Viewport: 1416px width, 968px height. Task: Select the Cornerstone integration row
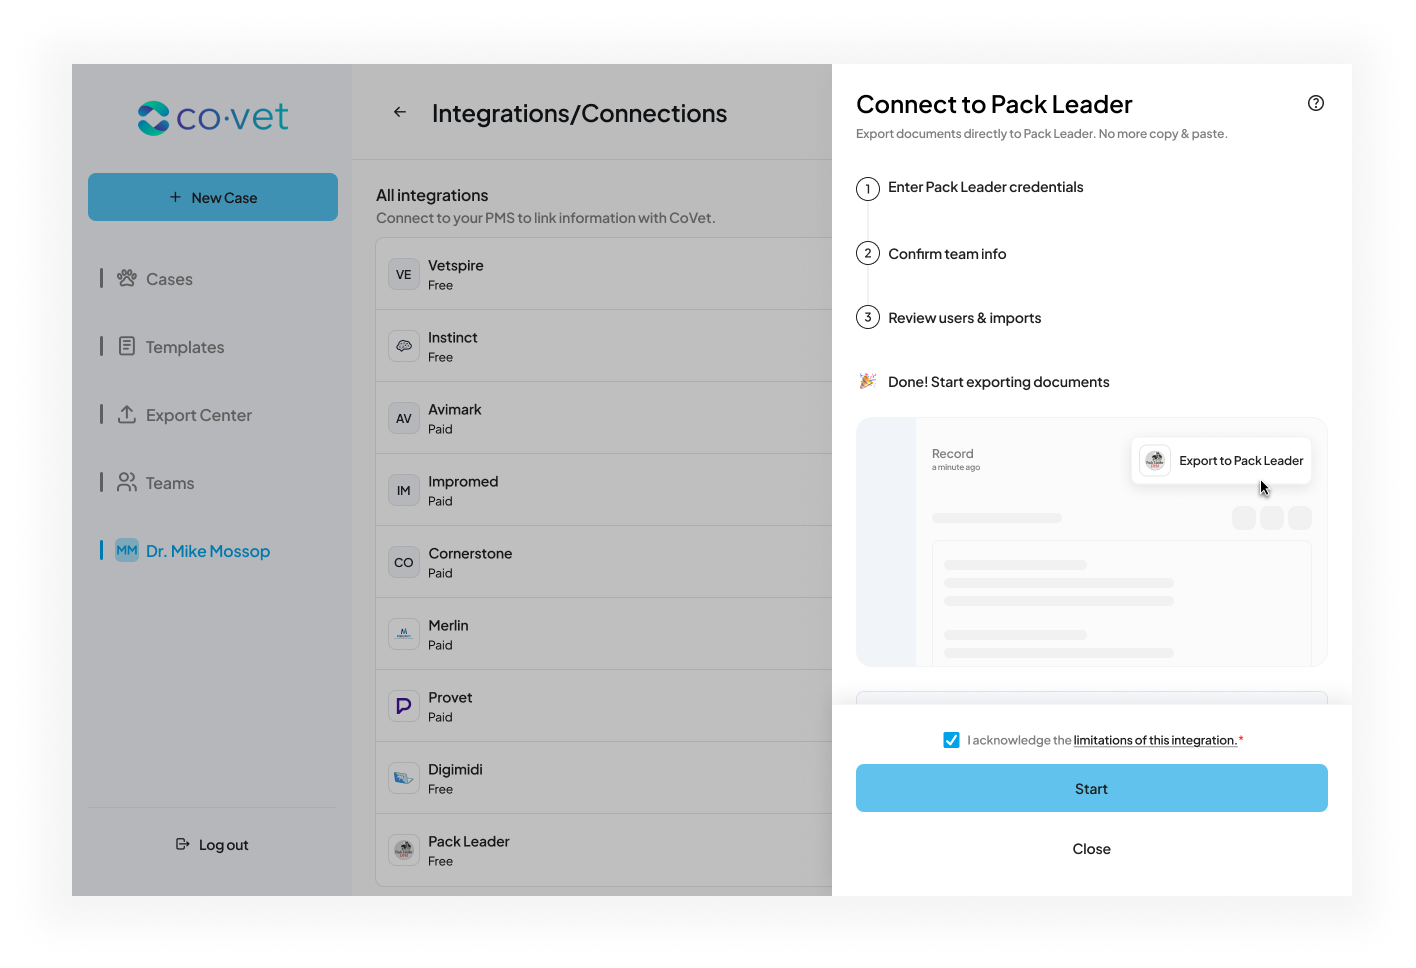tap(604, 562)
